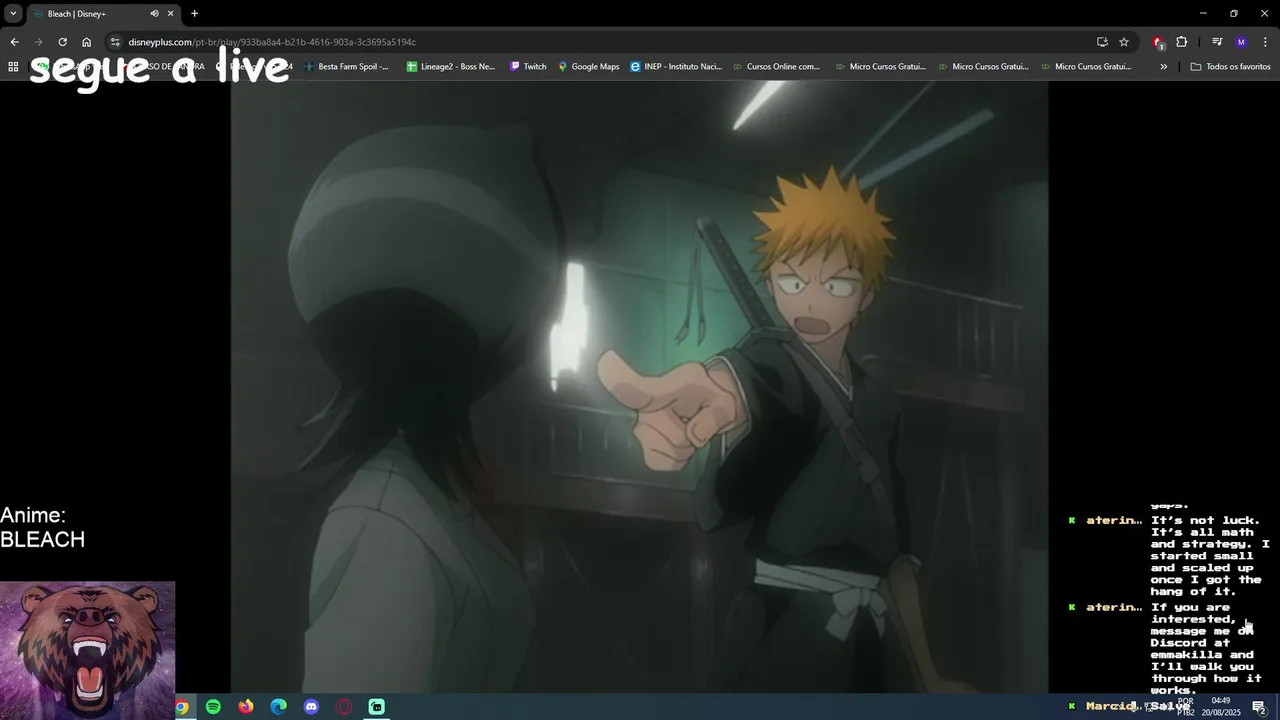Select the 'Anime: BLEACH' overlay text
This screenshot has height=720, width=1280.
pyautogui.click(x=43, y=527)
